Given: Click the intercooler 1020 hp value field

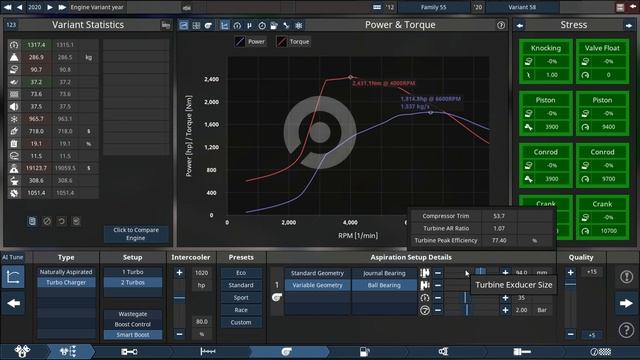Looking at the screenshot, I should coord(202,273).
